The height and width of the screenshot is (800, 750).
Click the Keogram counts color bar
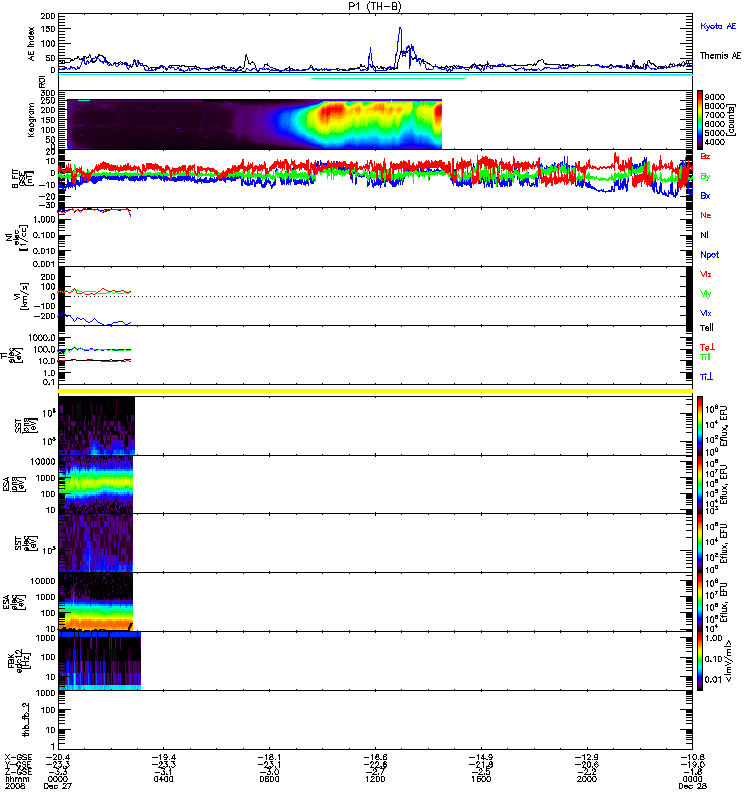click(700, 120)
